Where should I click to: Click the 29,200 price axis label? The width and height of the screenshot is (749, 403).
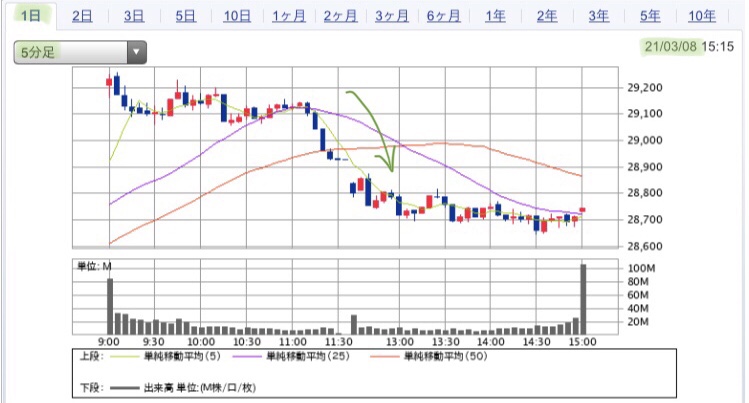click(x=644, y=87)
